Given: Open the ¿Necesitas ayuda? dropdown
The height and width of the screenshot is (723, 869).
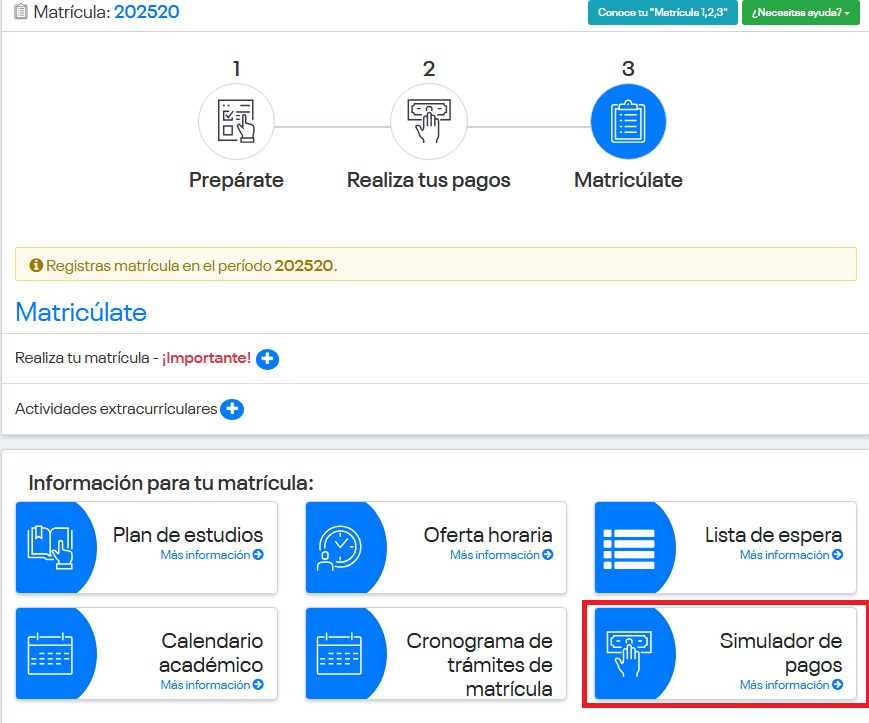Looking at the screenshot, I should pos(800,13).
